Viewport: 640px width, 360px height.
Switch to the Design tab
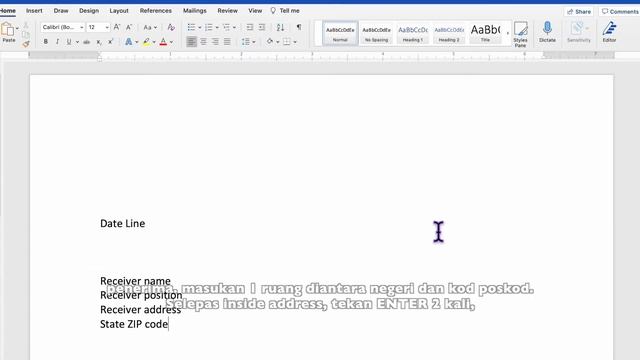[89, 11]
